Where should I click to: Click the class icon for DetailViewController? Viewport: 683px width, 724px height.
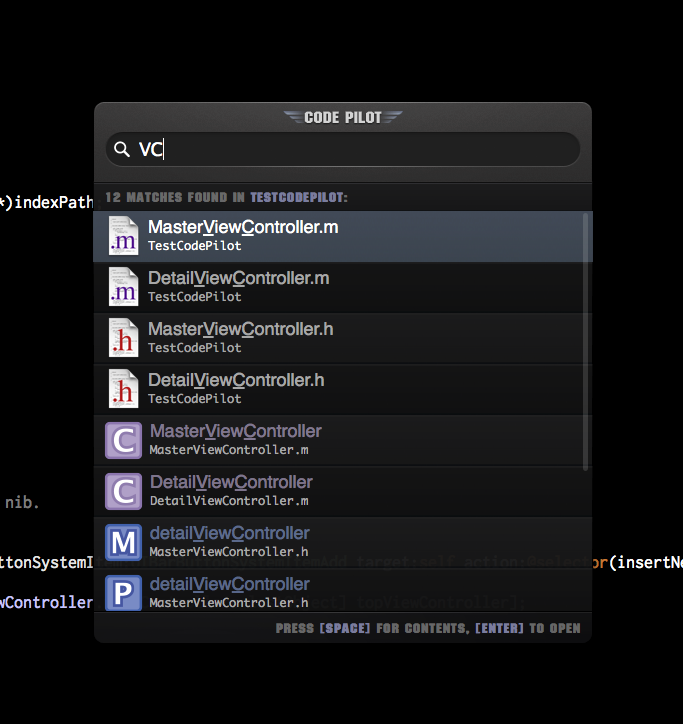click(123, 491)
